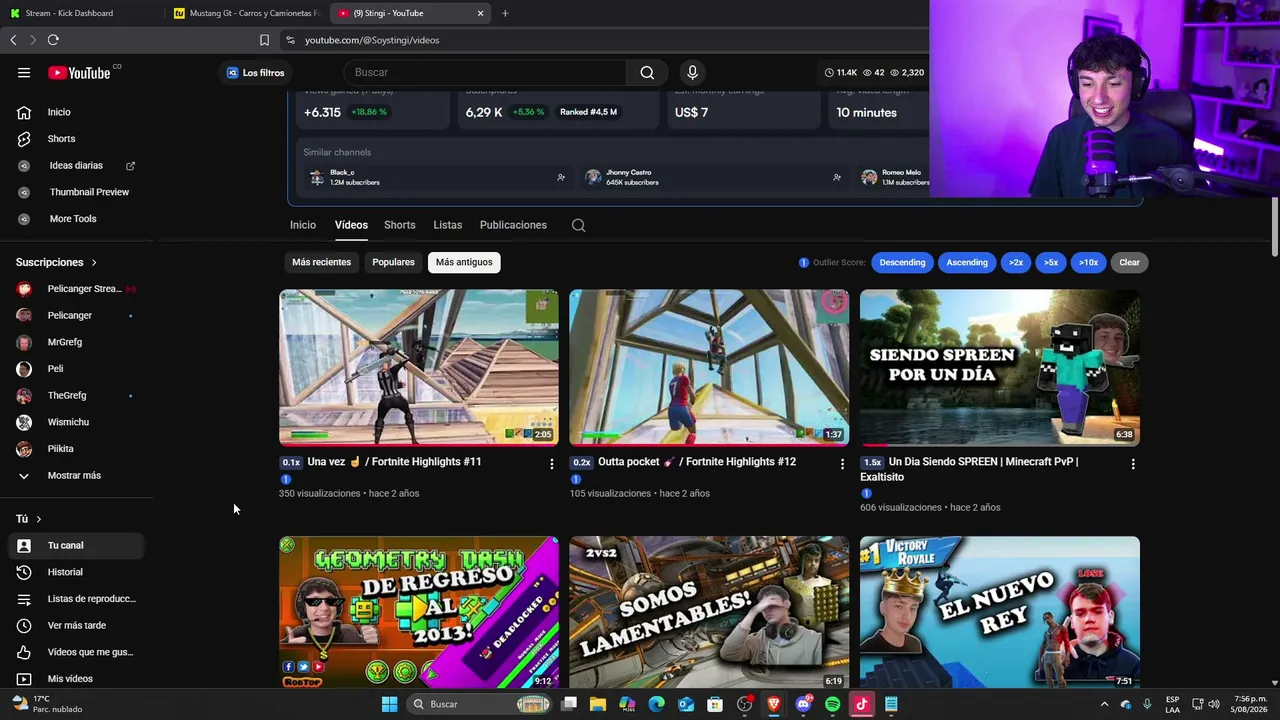Bookmark this page
Viewport: 1280px width, 720px height.
[x=264, y=40]
